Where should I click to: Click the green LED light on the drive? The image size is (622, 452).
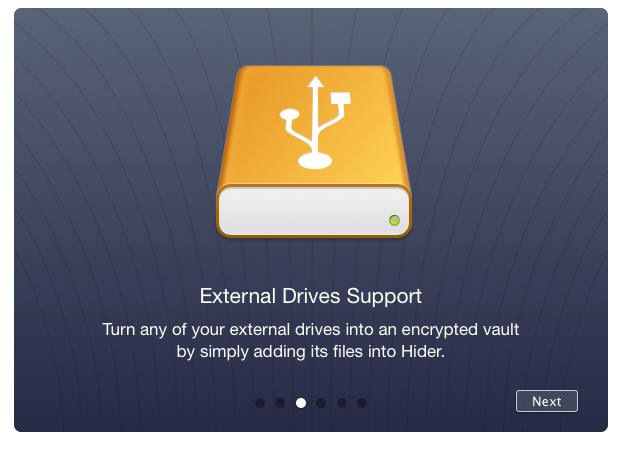394,220
